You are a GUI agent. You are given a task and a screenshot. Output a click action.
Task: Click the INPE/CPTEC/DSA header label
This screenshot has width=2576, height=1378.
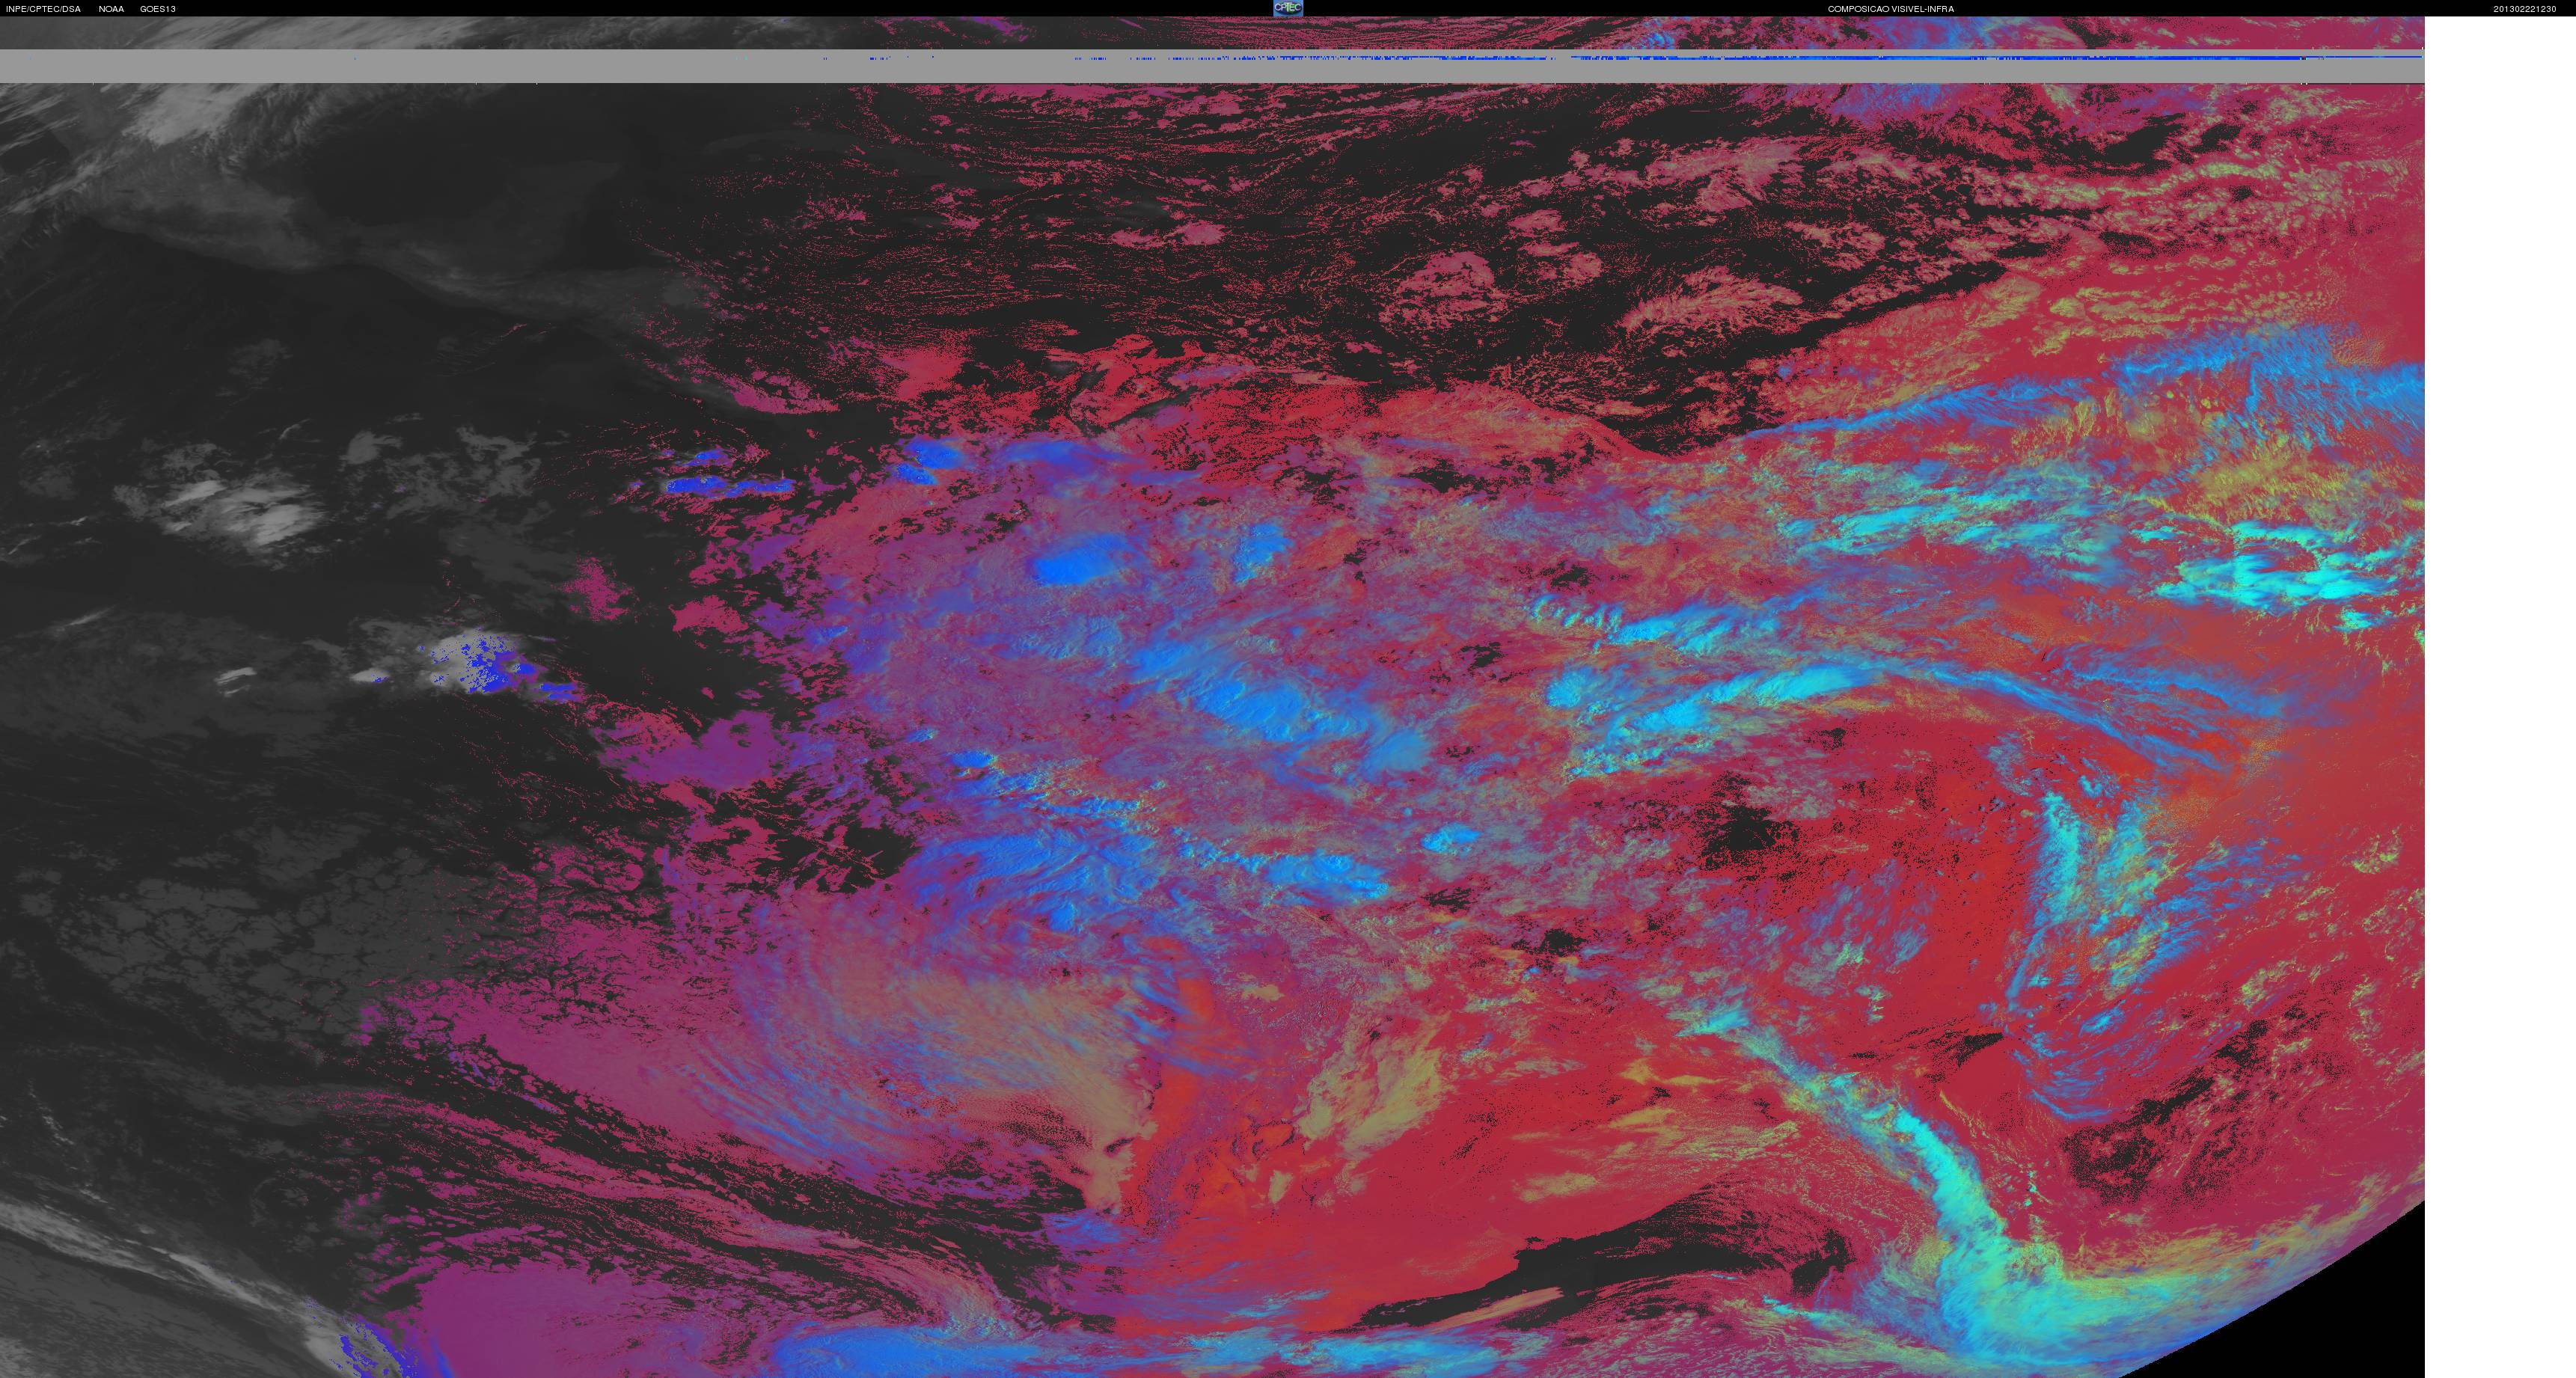43,9
